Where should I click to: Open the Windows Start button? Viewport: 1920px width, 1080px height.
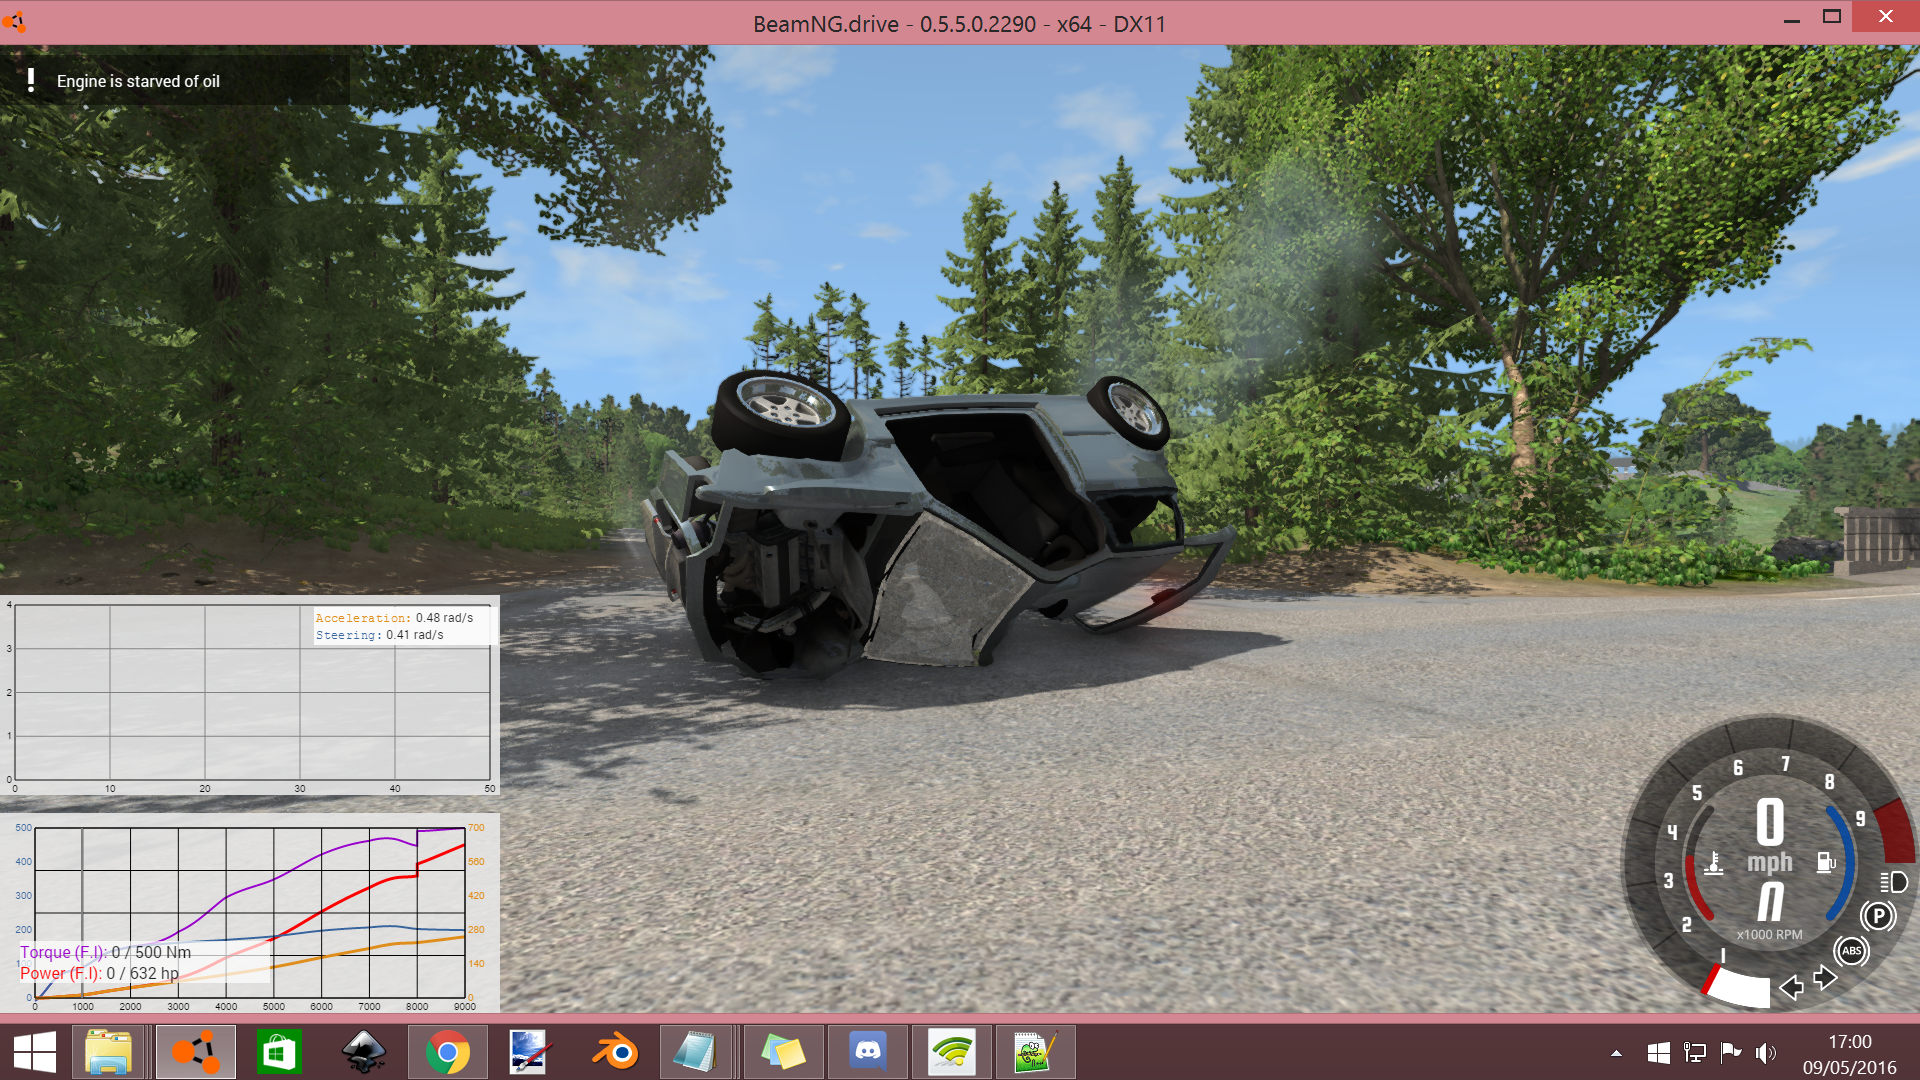click(34, 1052)
